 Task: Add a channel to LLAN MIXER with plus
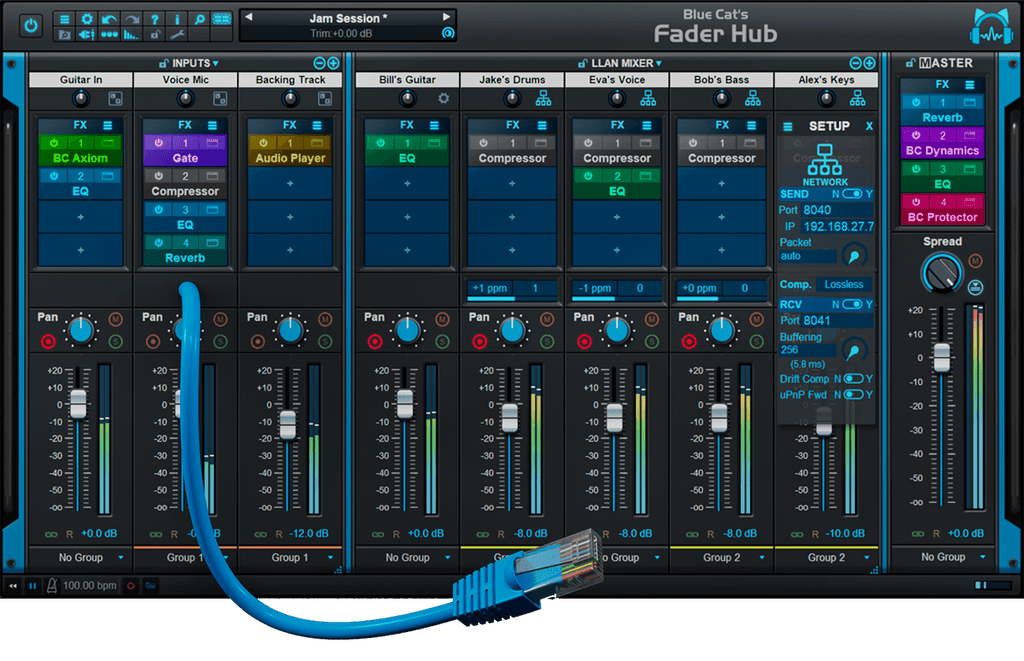869,63
